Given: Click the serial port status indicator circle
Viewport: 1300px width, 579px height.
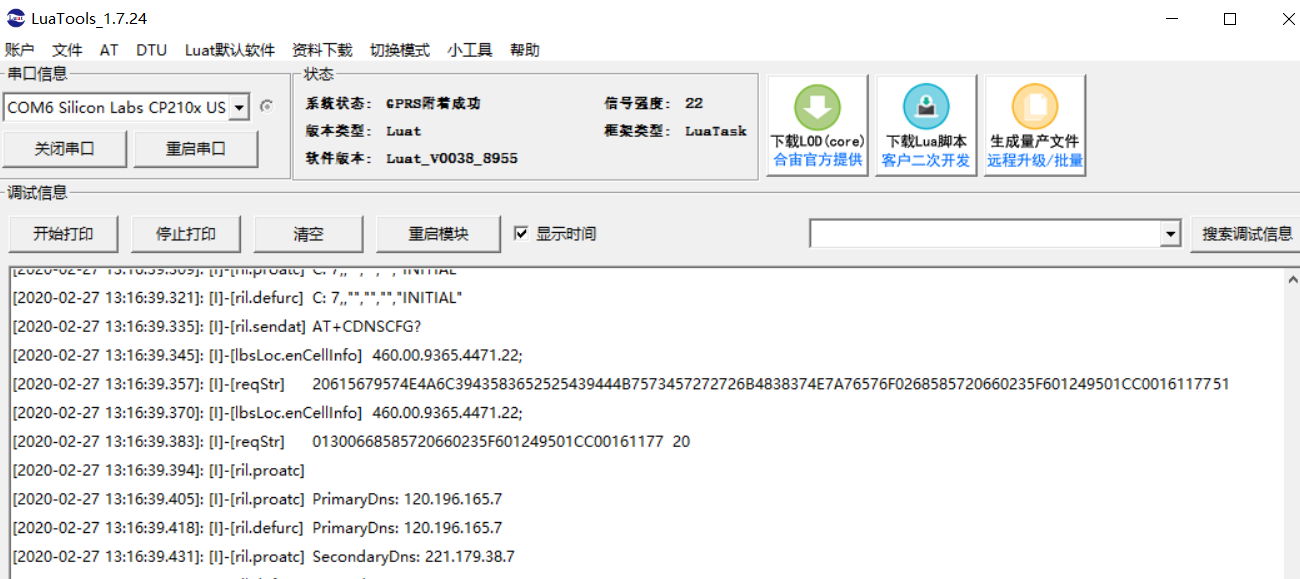Looking at the screenshot, I should [266, 106].
